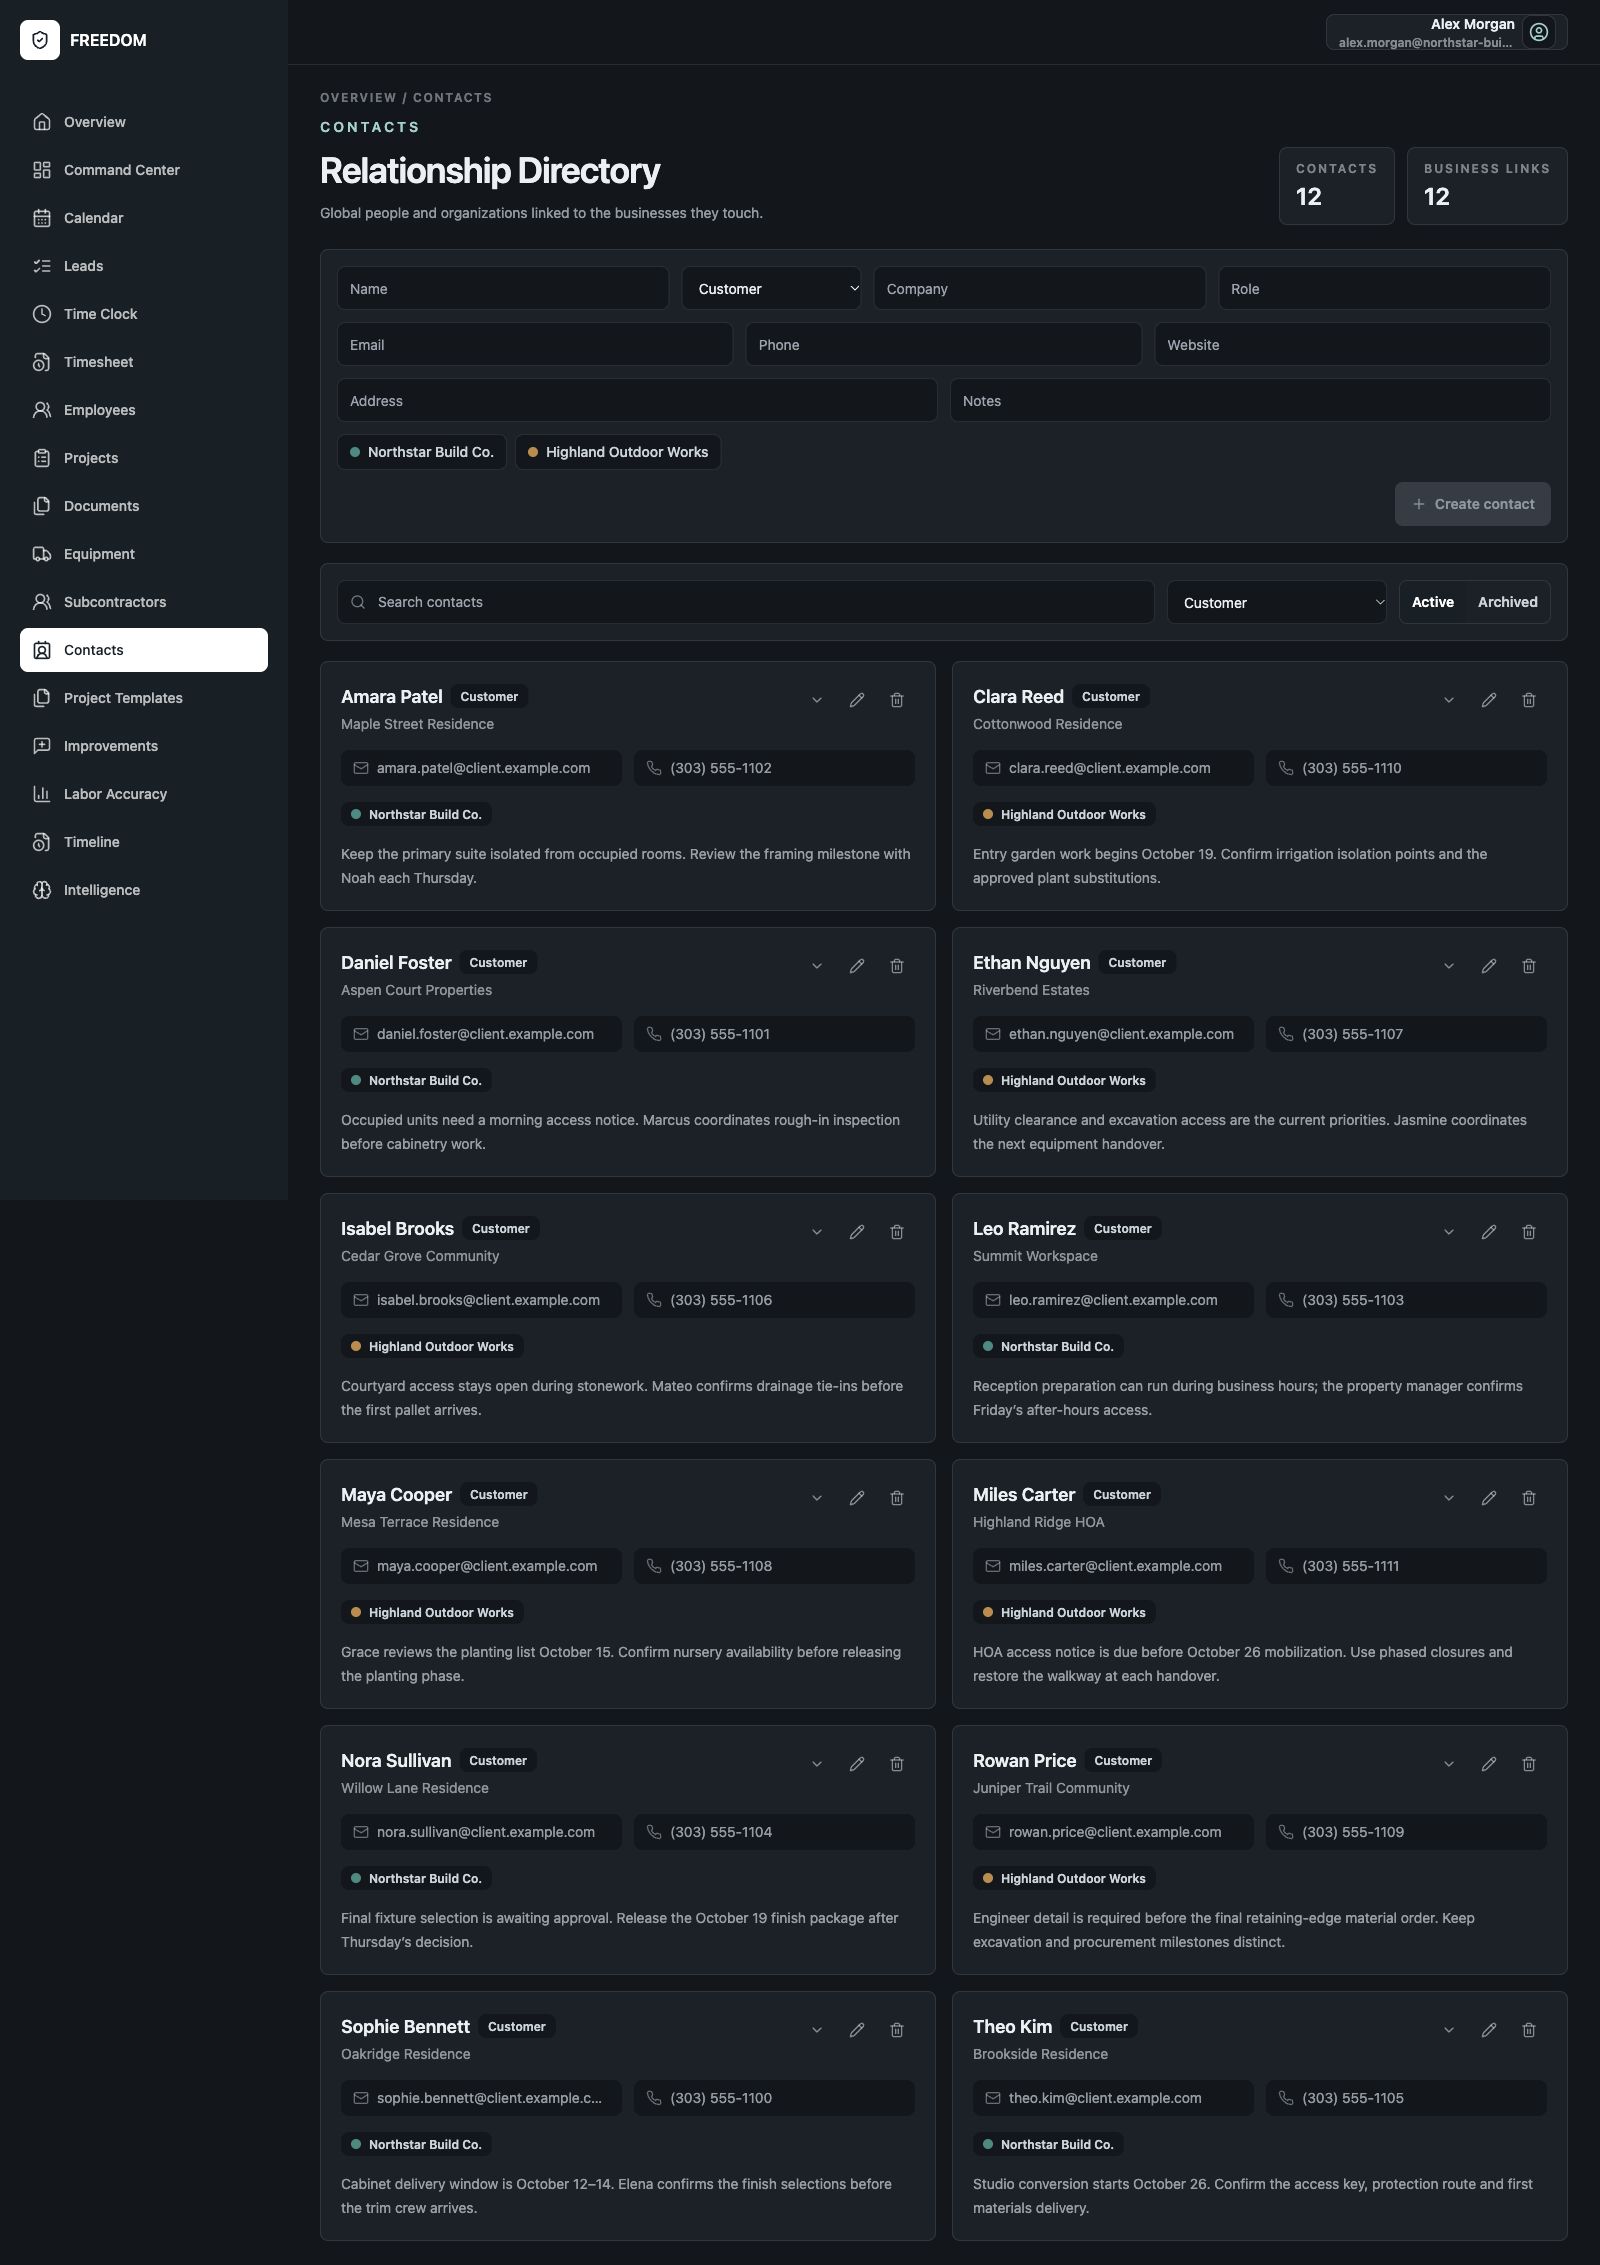Open the user profile avatar icon
1600x2265 pixels.
coord(1539,32)
